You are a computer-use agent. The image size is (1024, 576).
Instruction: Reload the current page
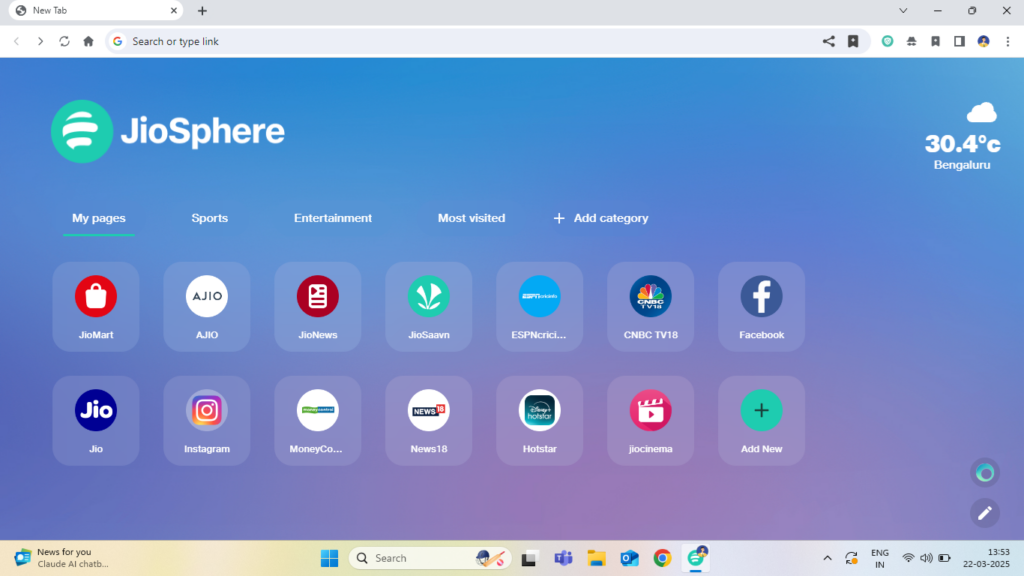point(64,41)
